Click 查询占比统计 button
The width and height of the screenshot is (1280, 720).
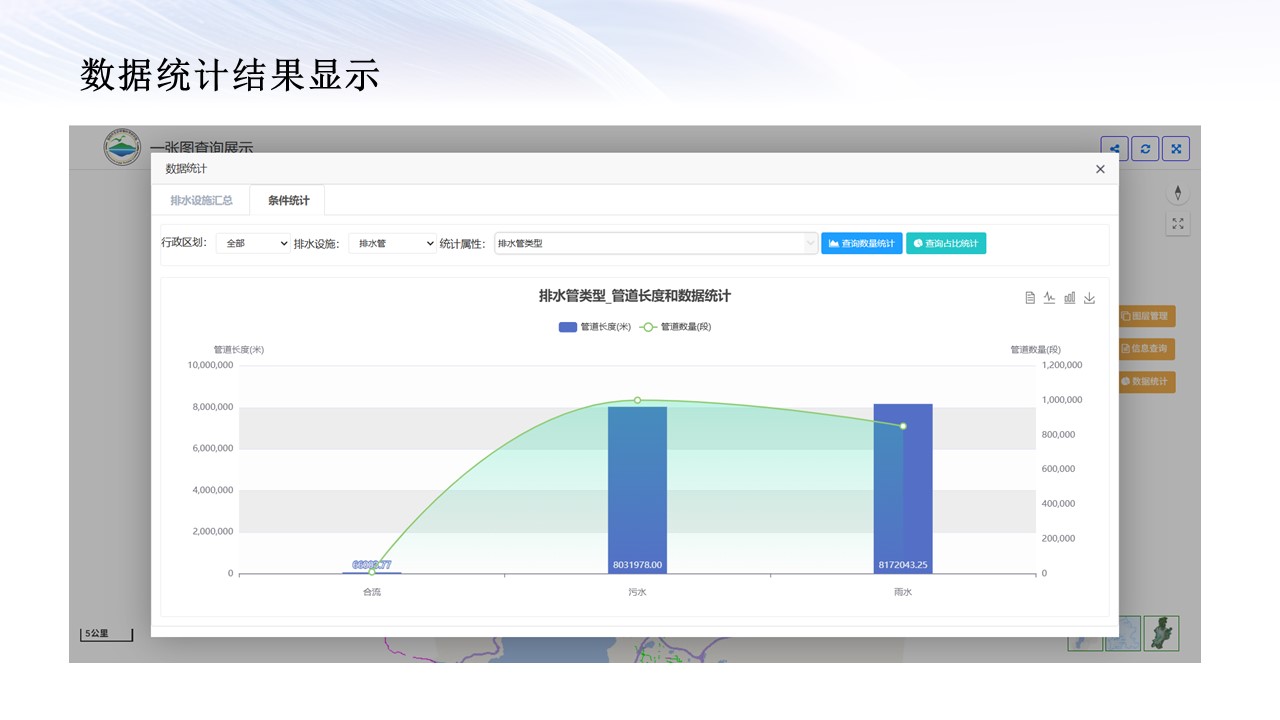point(945,243)
